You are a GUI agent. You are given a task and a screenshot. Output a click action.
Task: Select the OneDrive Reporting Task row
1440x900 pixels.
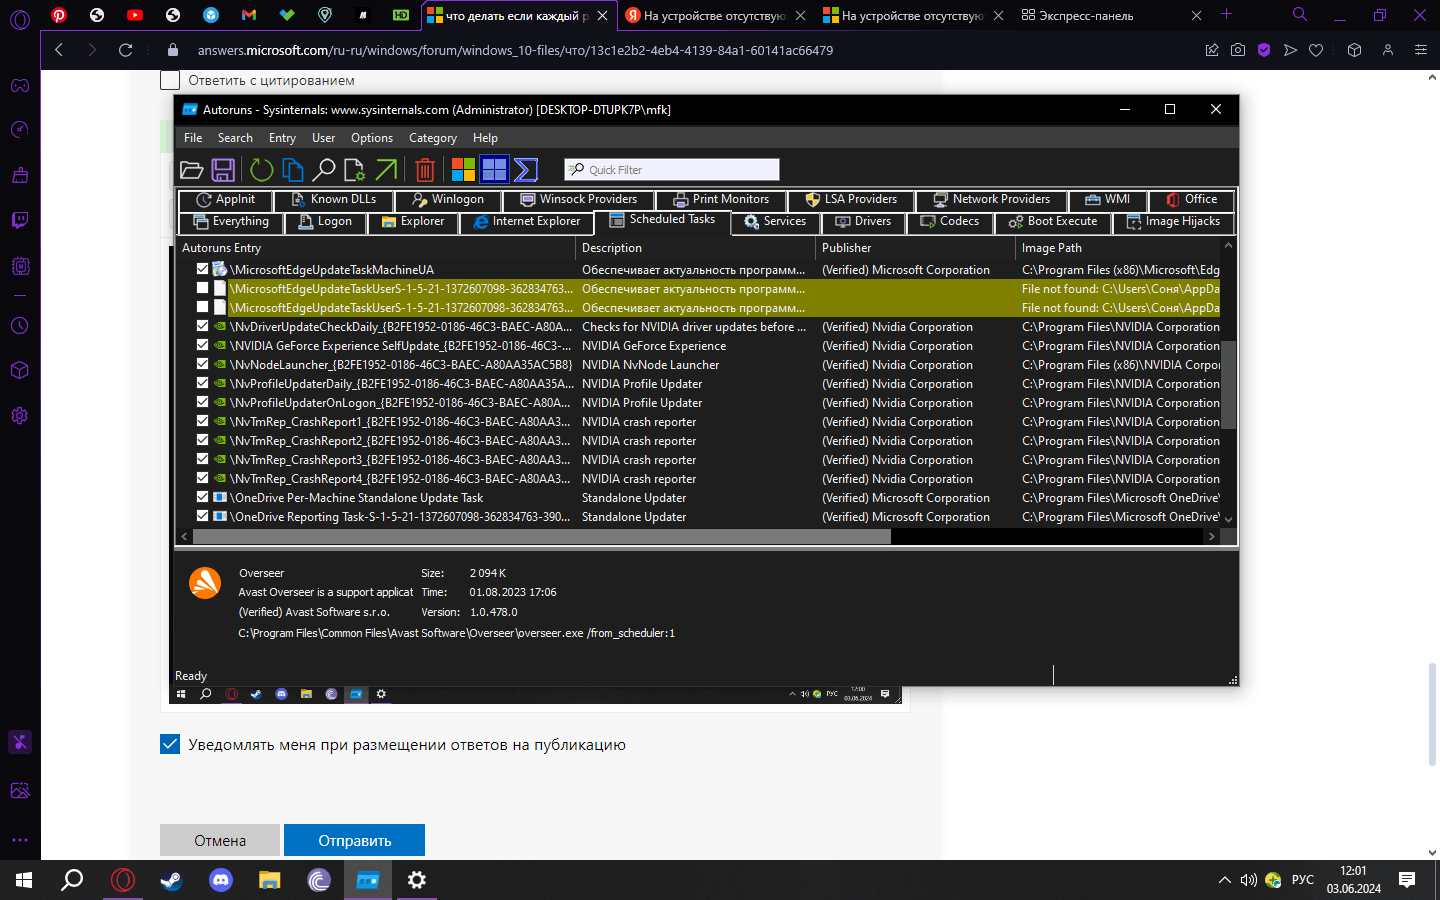coord(699,517)
